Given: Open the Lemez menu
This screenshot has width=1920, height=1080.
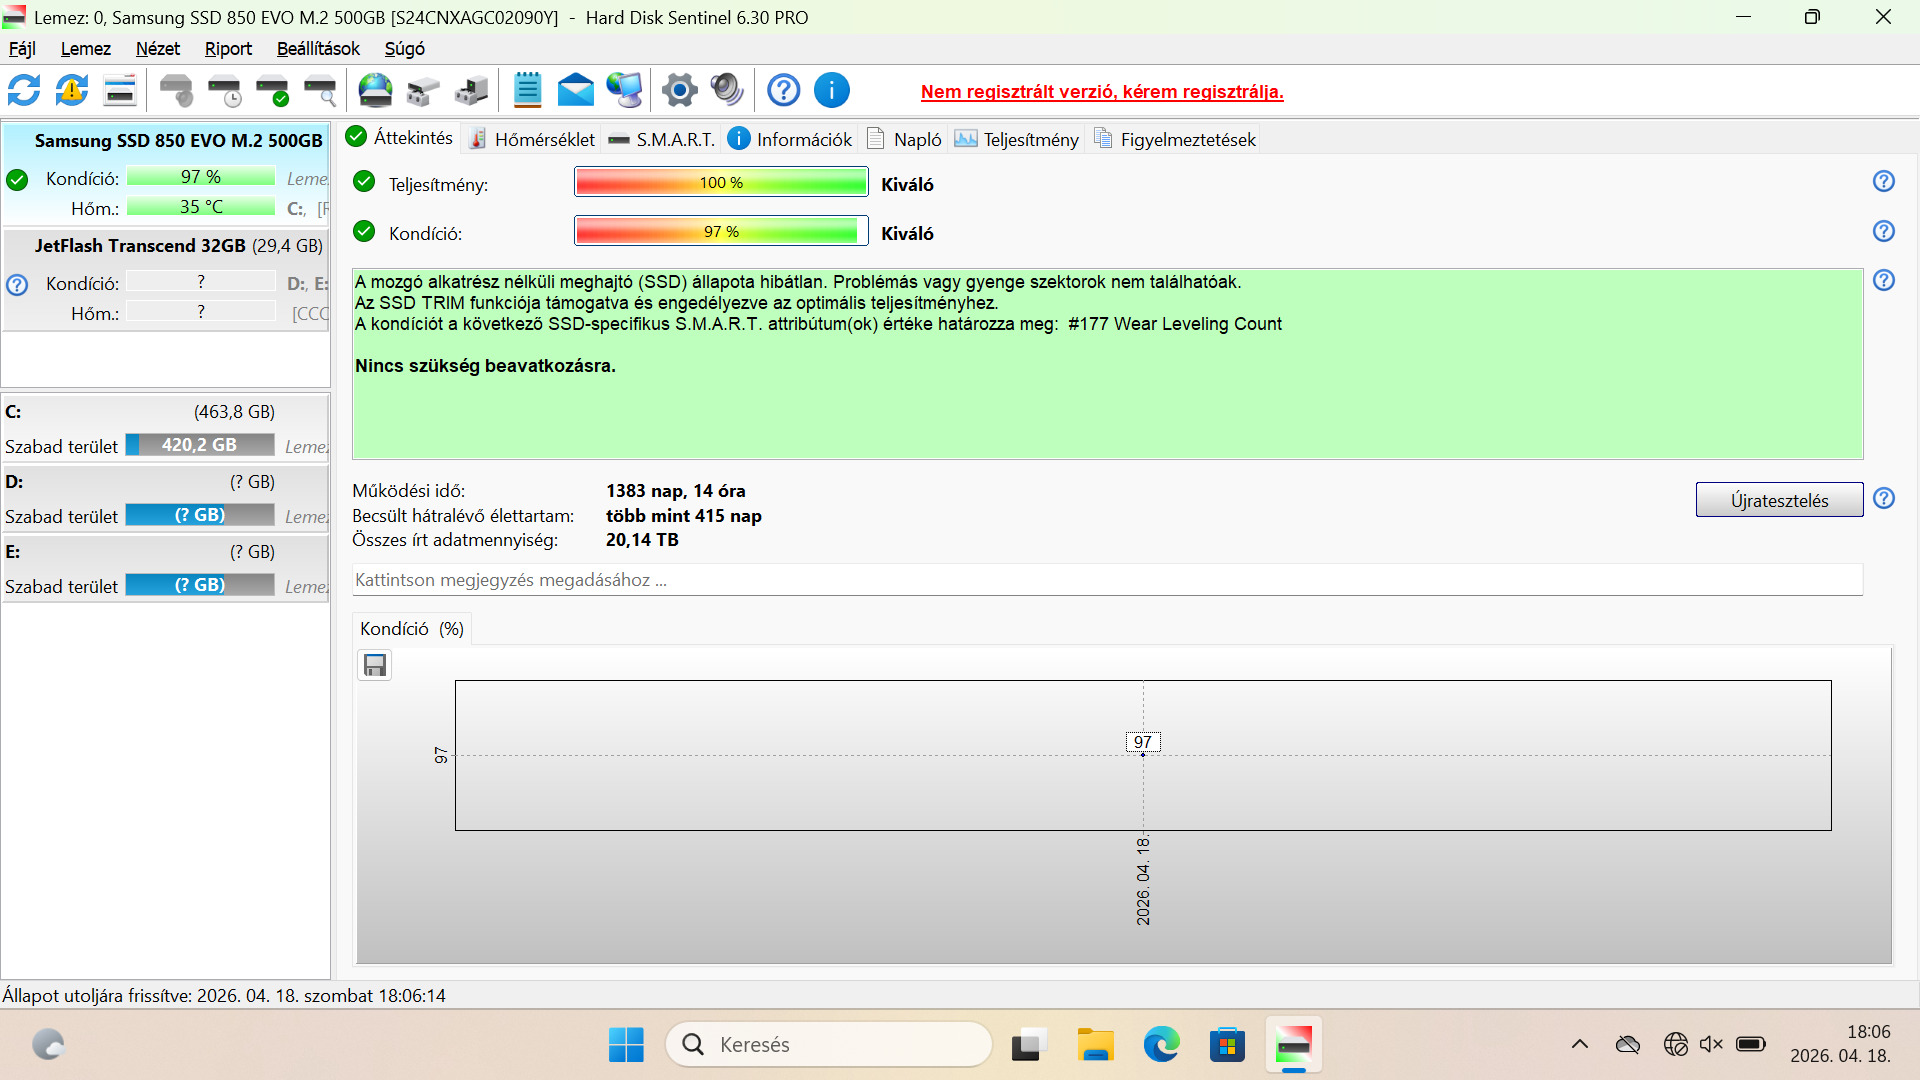Looking at the screenshot, I should (85, 49).
